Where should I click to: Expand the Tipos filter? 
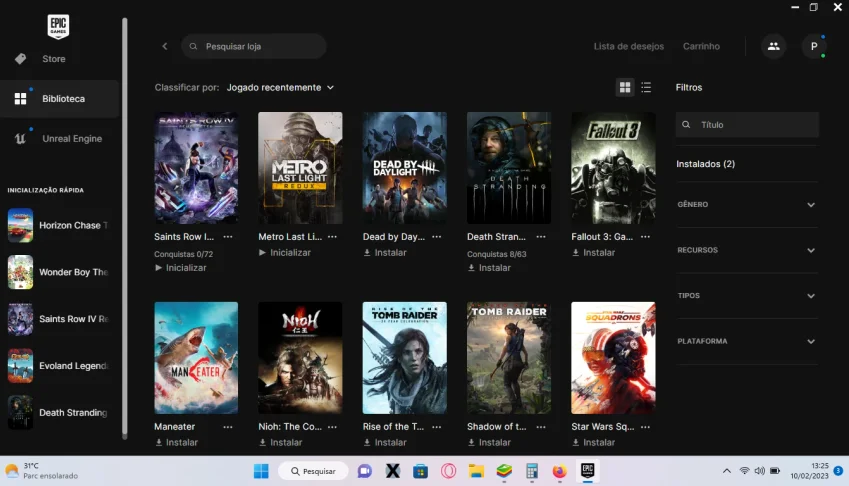point(747,295)
